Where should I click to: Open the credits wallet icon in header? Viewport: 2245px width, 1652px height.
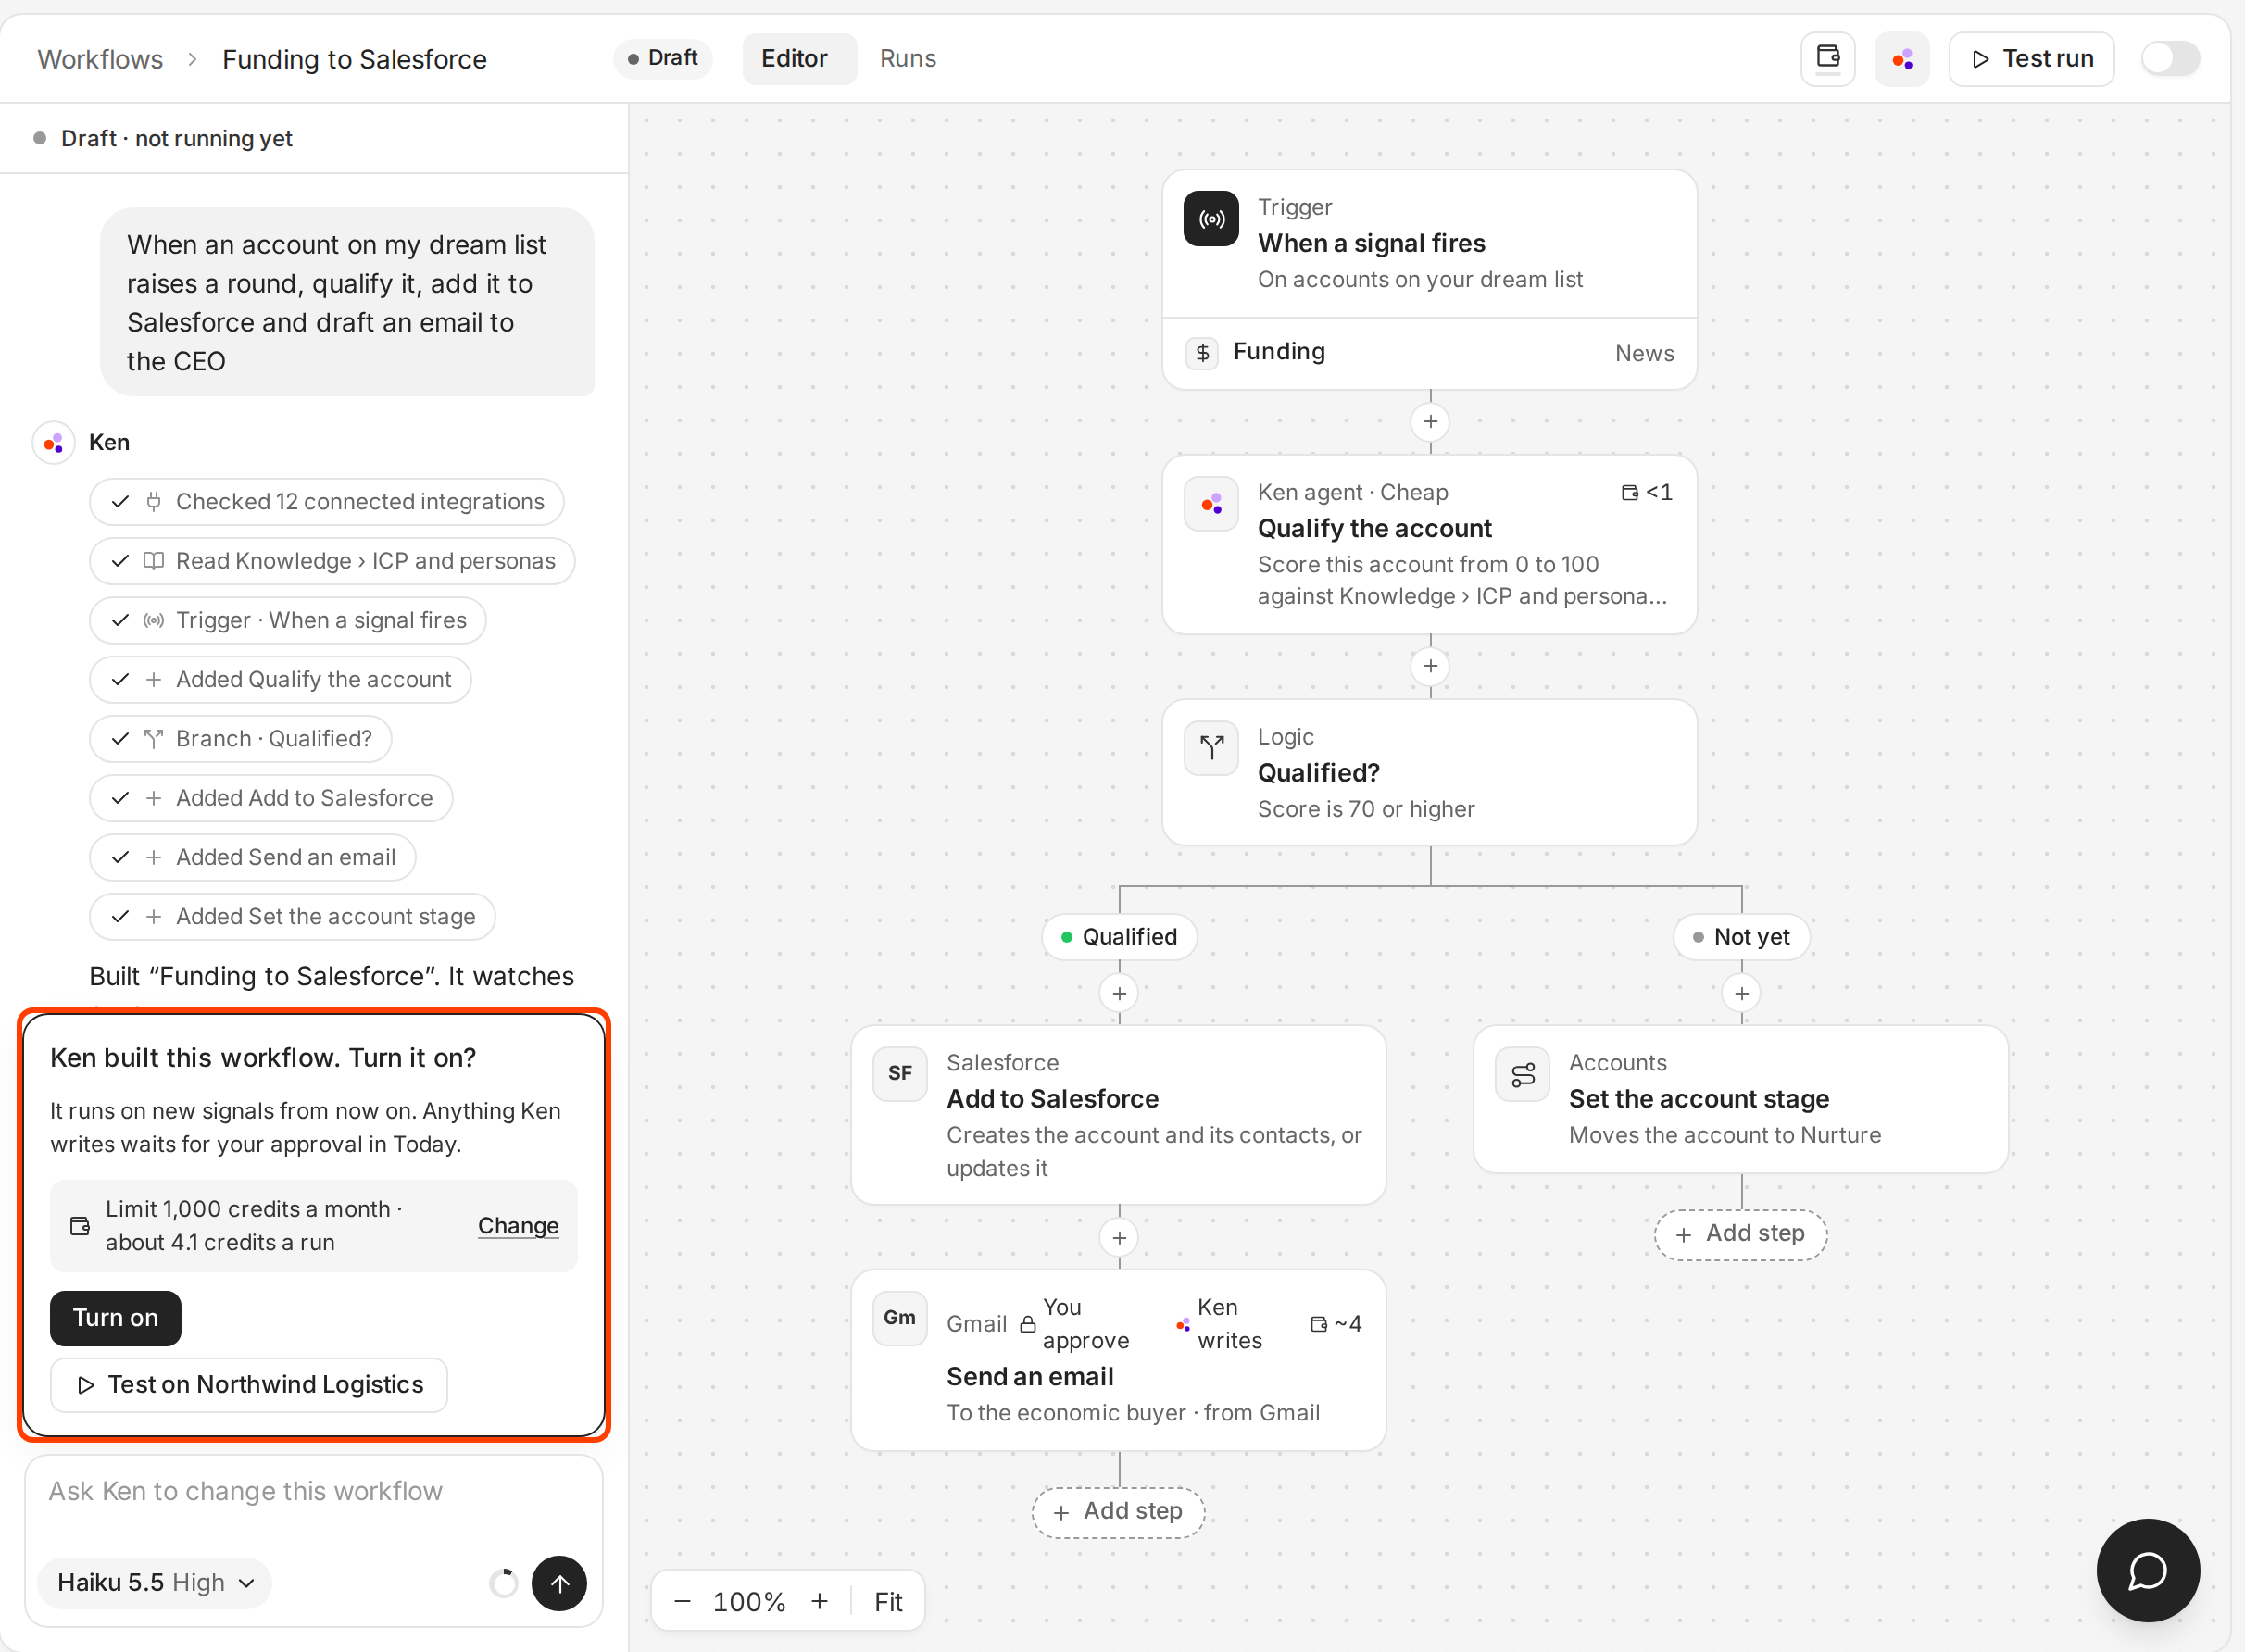click(x=1827, y=59)
